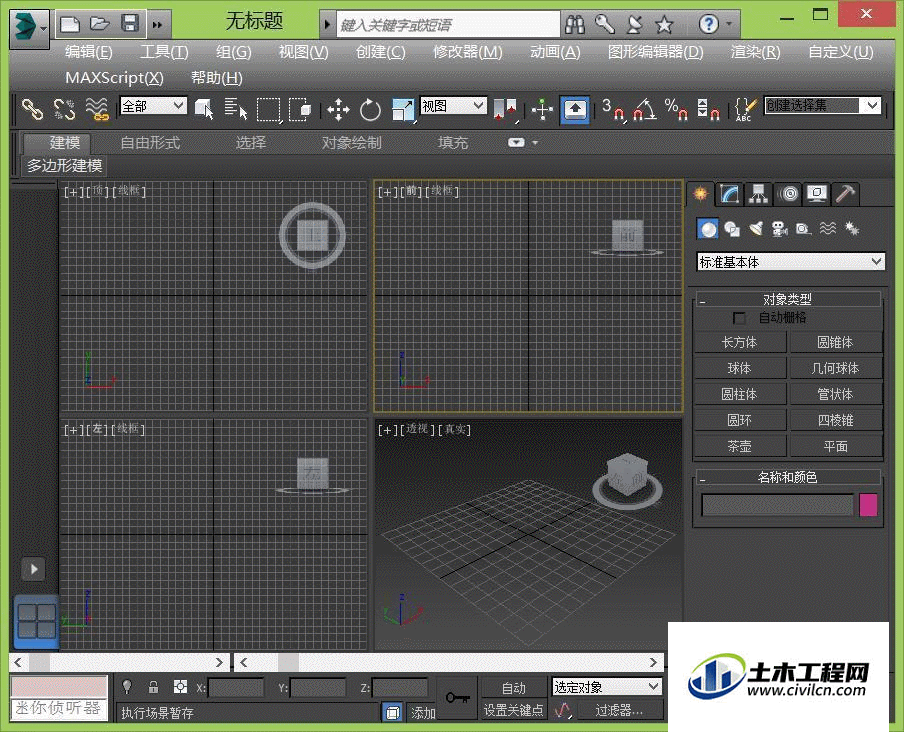Toggle Angle Snap

[x=645, y=109]
